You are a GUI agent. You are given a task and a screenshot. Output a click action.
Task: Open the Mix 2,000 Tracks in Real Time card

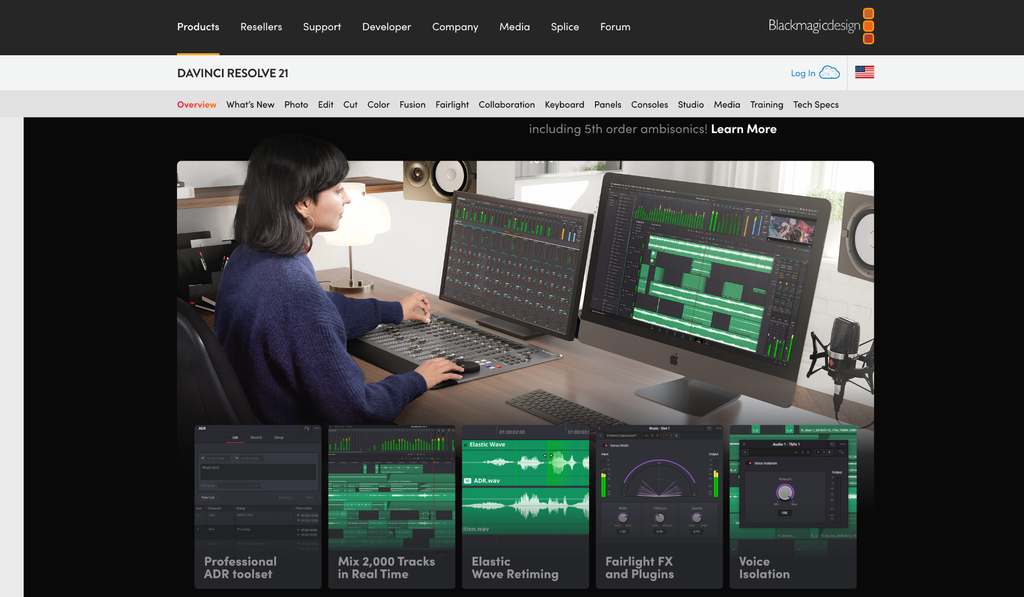pos(392,507)
